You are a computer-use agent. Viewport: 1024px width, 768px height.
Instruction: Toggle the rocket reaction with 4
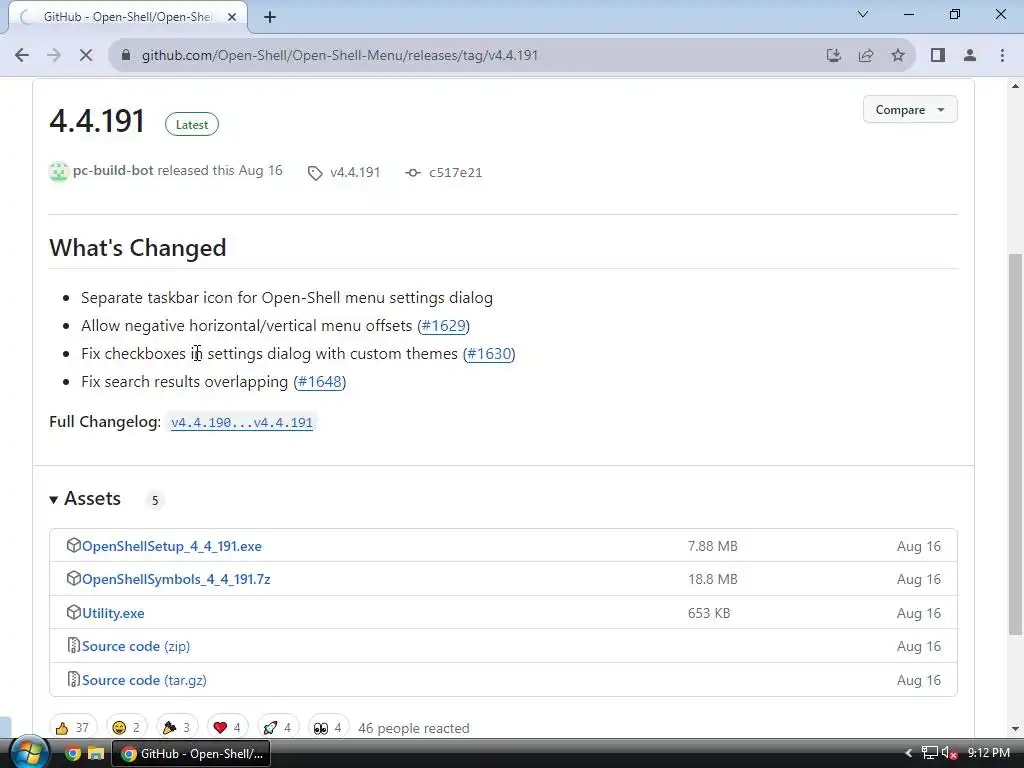coord(278,728)
